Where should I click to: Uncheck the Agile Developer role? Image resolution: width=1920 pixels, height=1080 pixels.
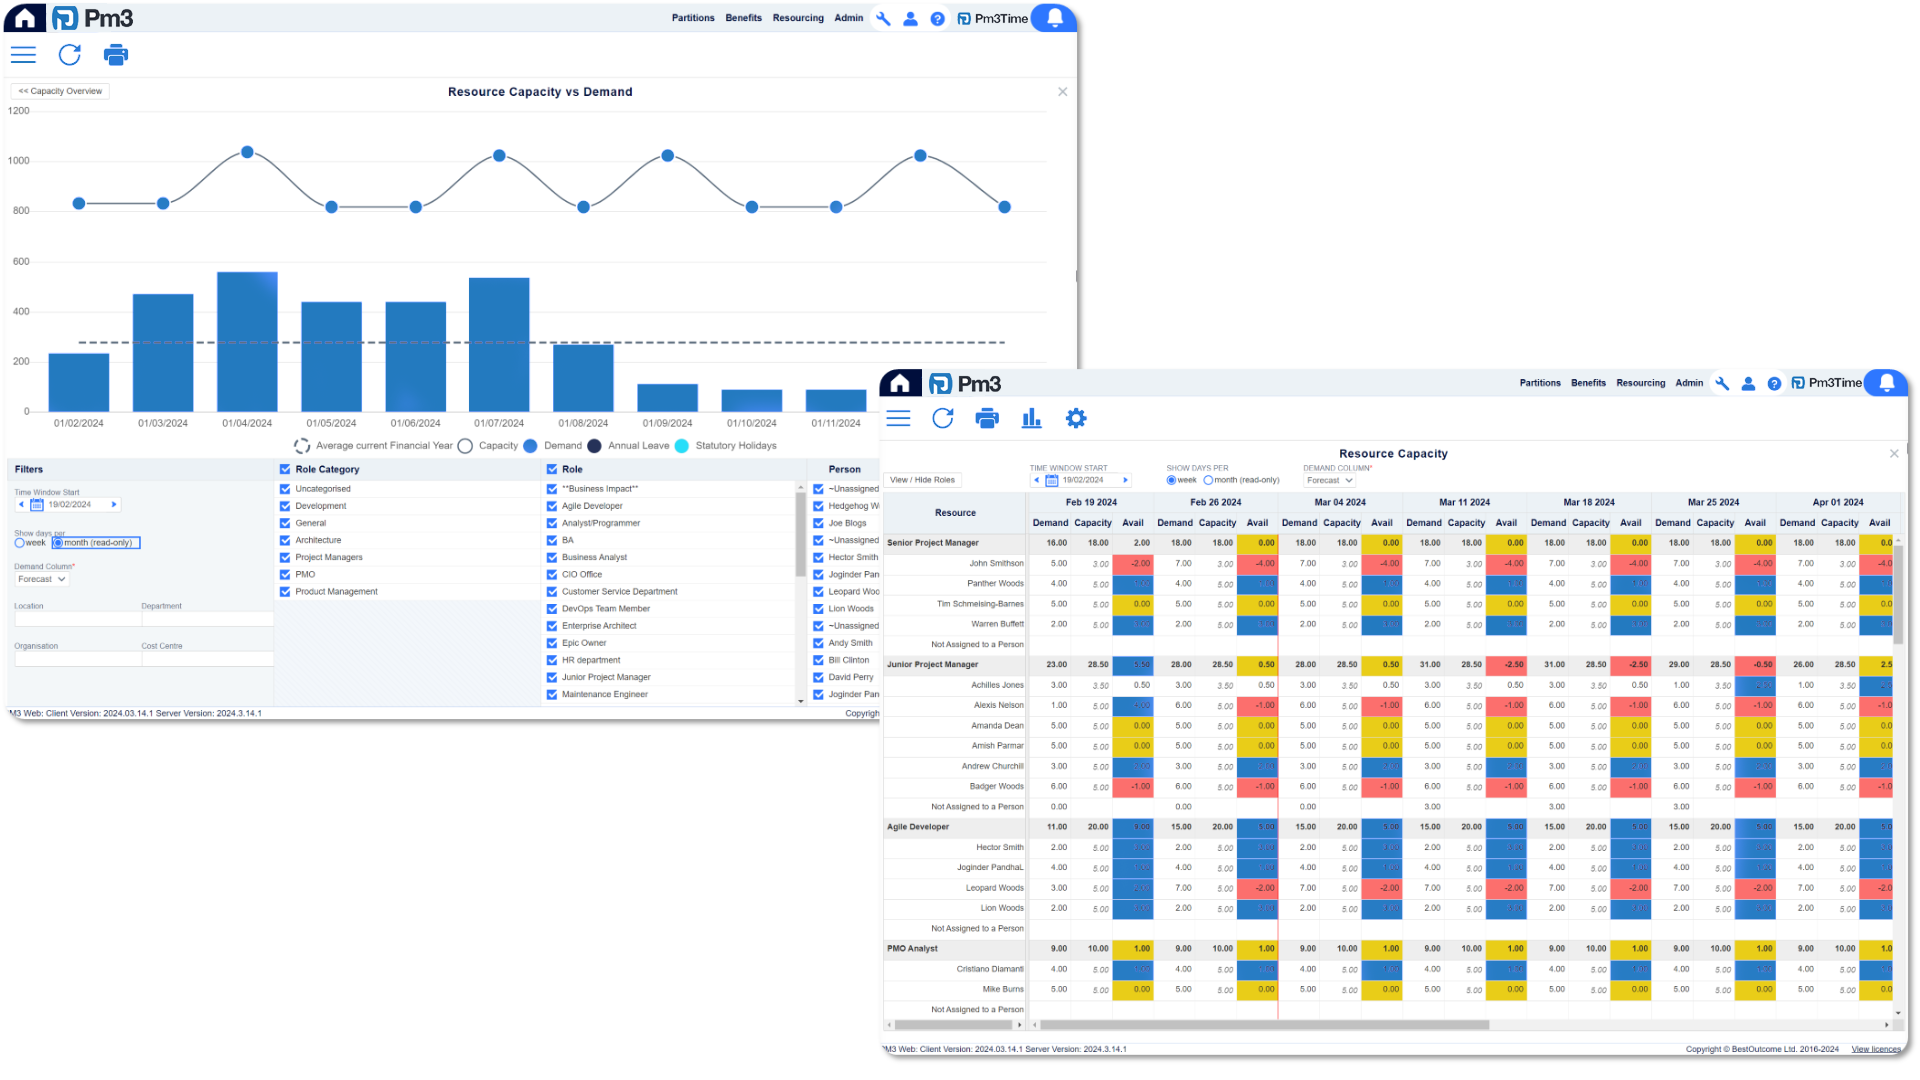coord(552,506)
